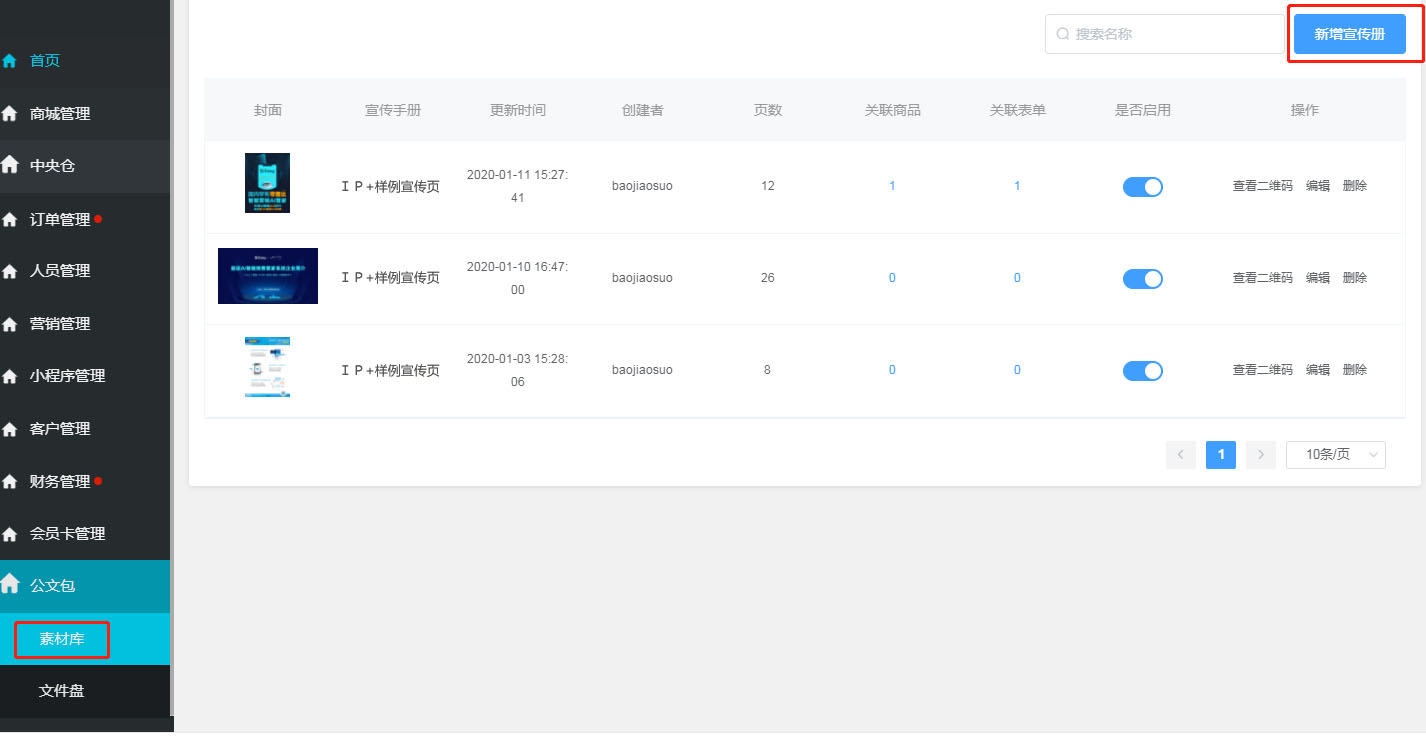Image resolution: width=1426 pixels, height=736 pixels.
Task: Open 会员卡管理 menu
Action: 85,534
